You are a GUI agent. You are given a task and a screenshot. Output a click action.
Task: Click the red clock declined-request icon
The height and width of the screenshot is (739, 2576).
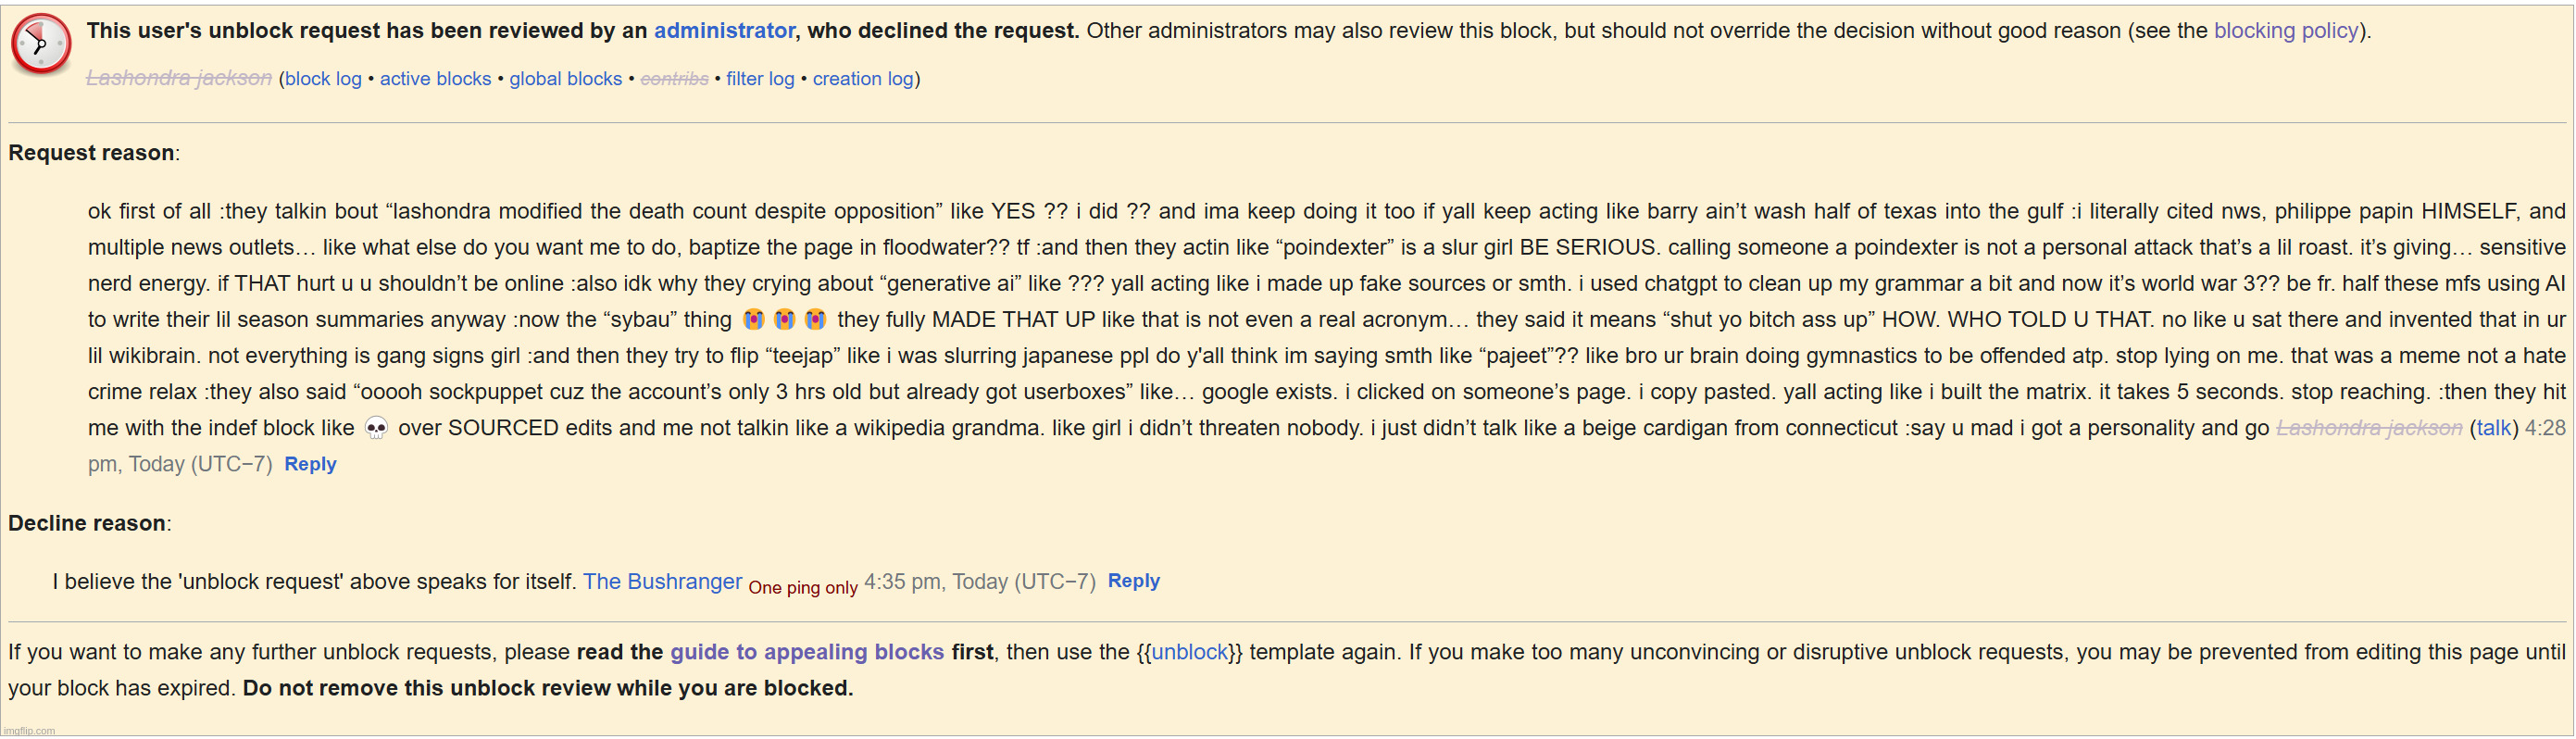click(41, 44)
